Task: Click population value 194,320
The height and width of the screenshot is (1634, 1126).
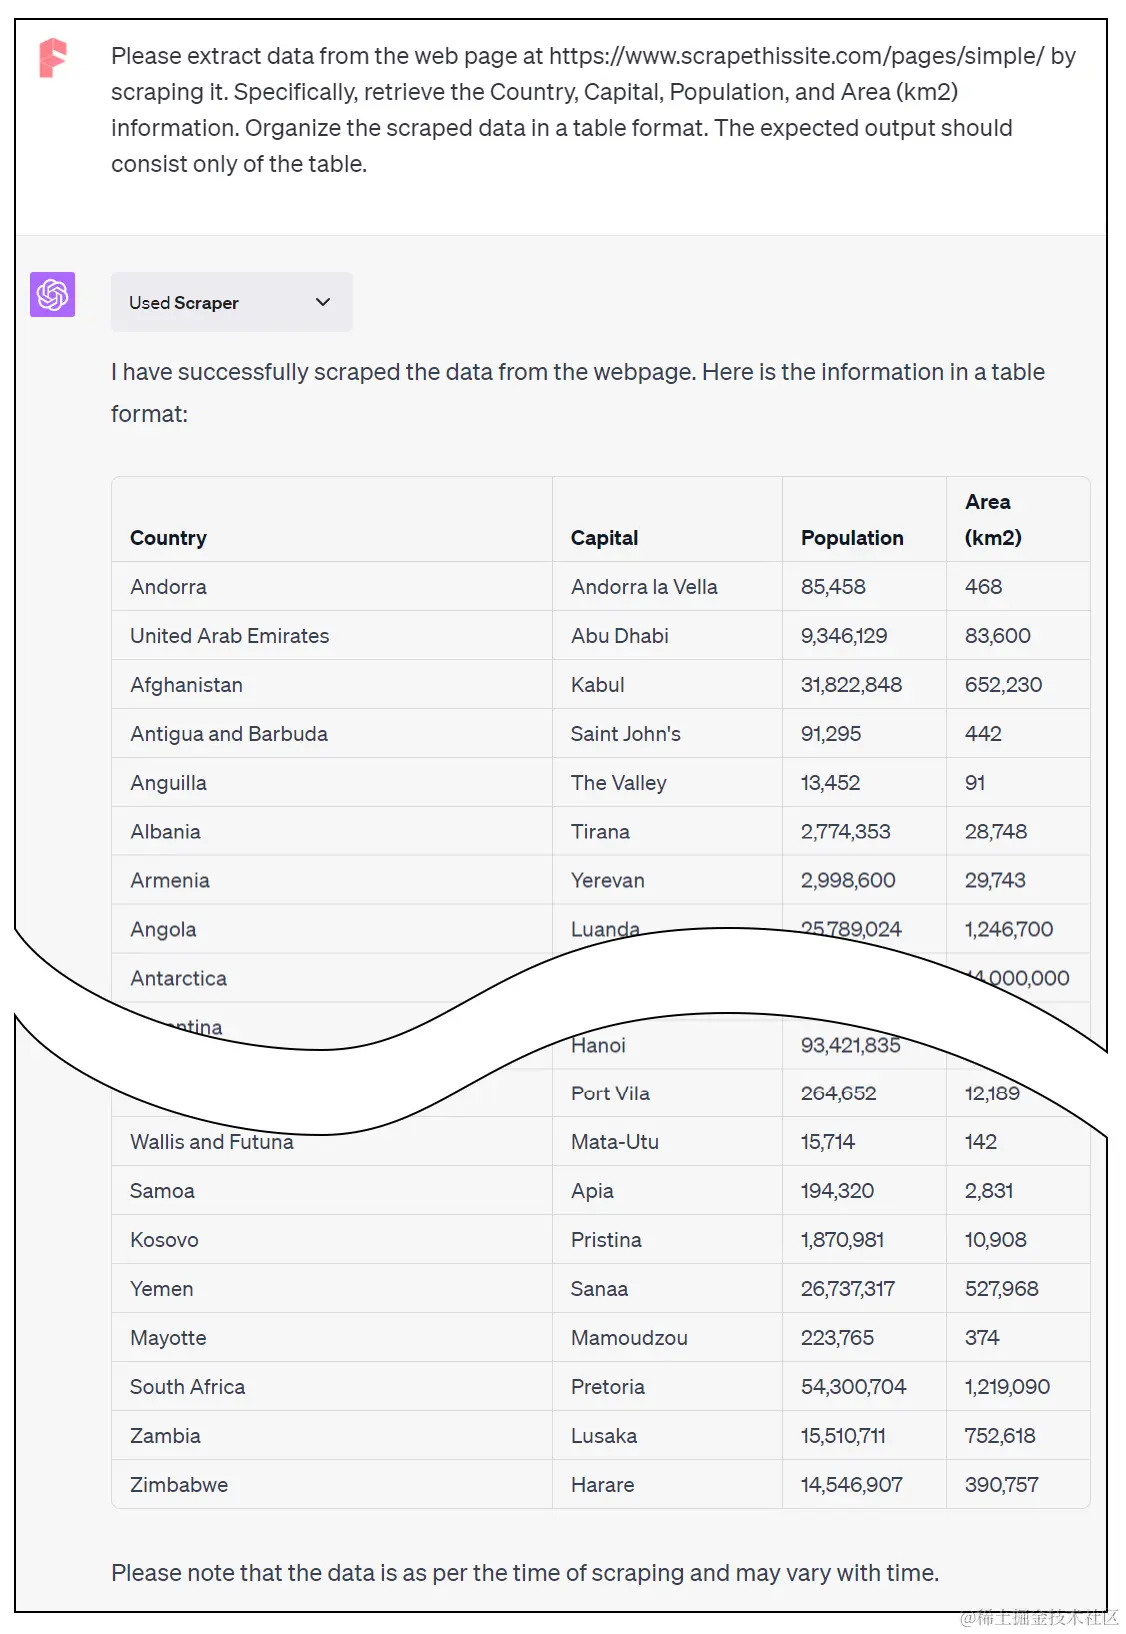Action: (x=837, y=1191)
